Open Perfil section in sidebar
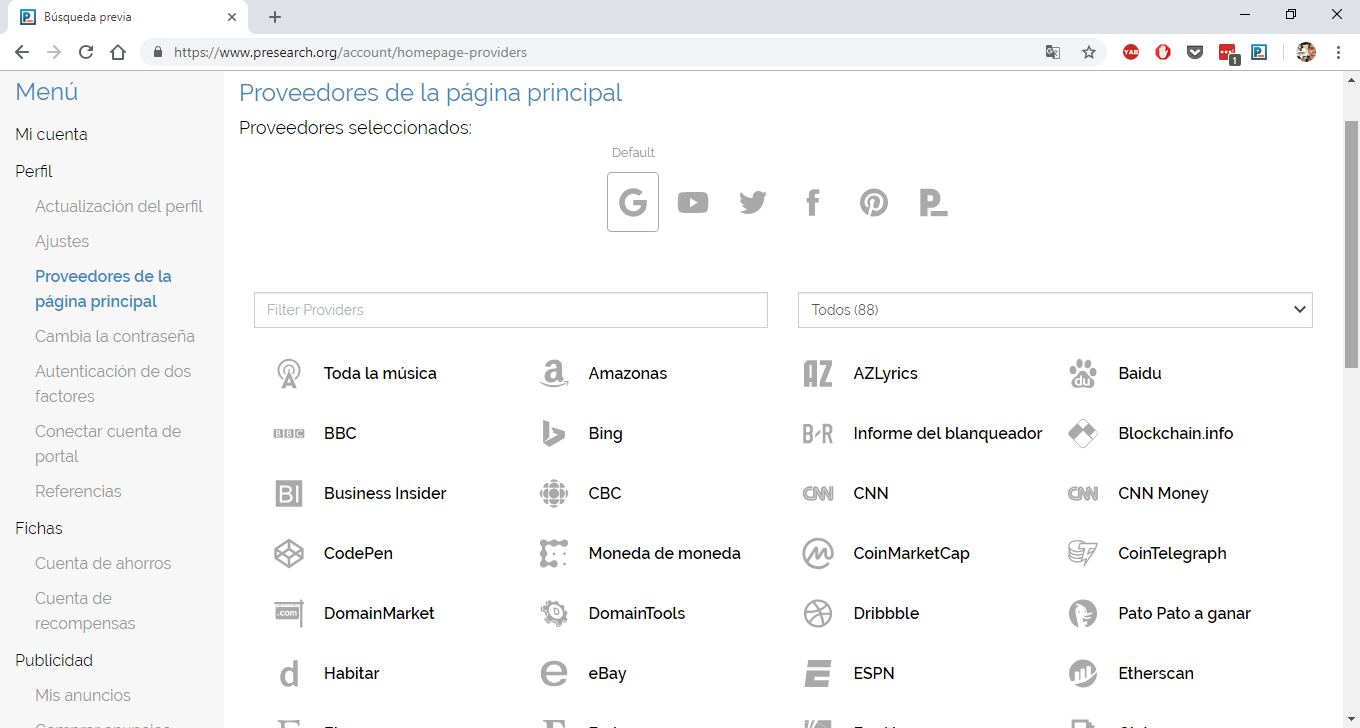The height and width of the screenshot is (728, 1360). (x=34, y=171)
